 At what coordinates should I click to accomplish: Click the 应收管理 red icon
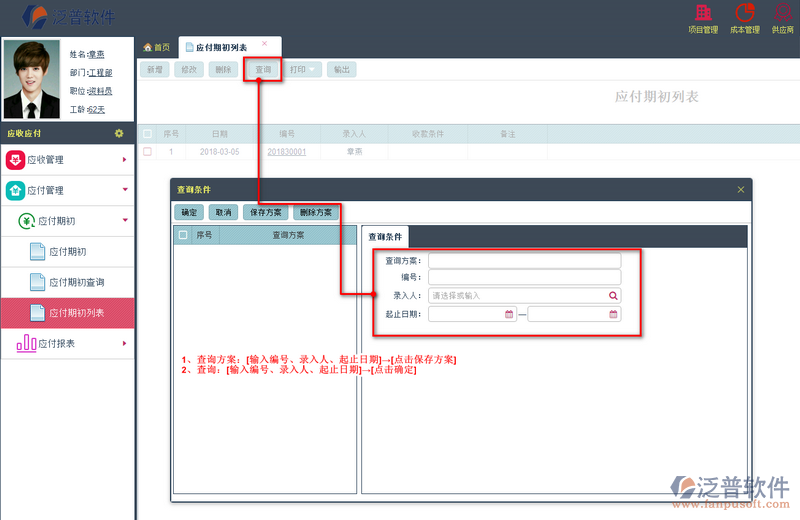coord(15,160)
